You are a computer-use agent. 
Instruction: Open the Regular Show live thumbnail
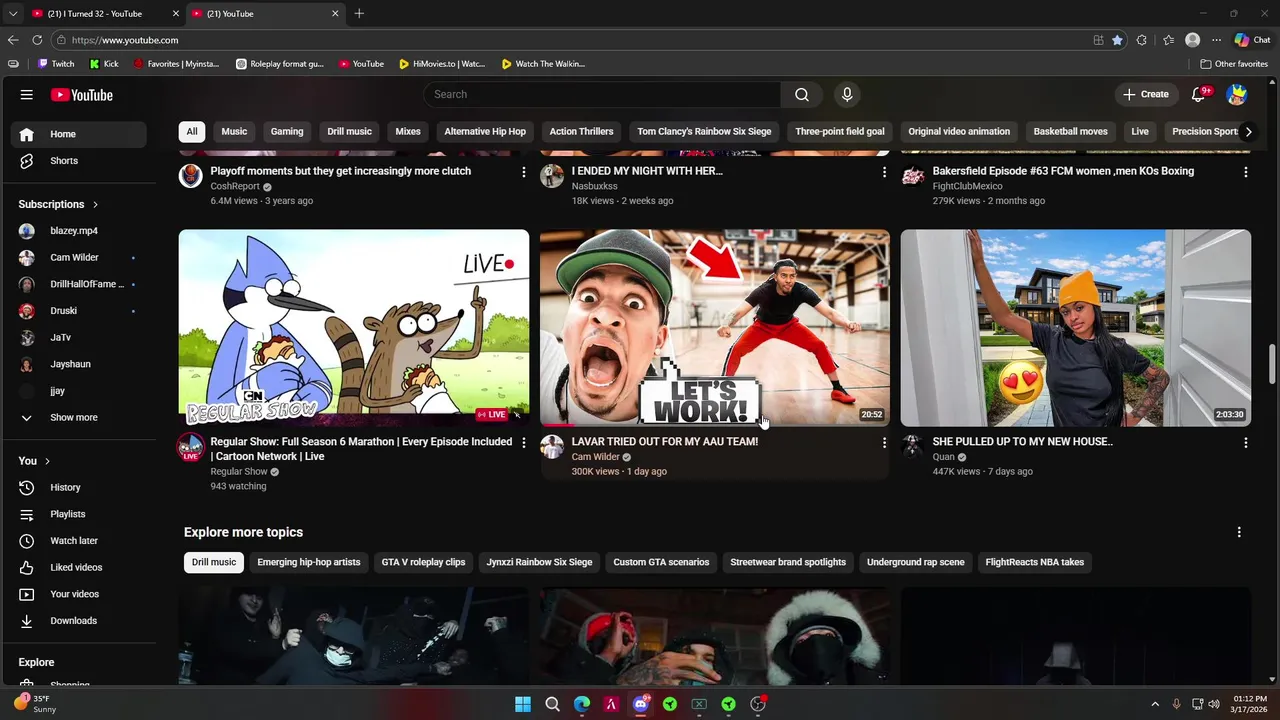[x=354, y=328]
